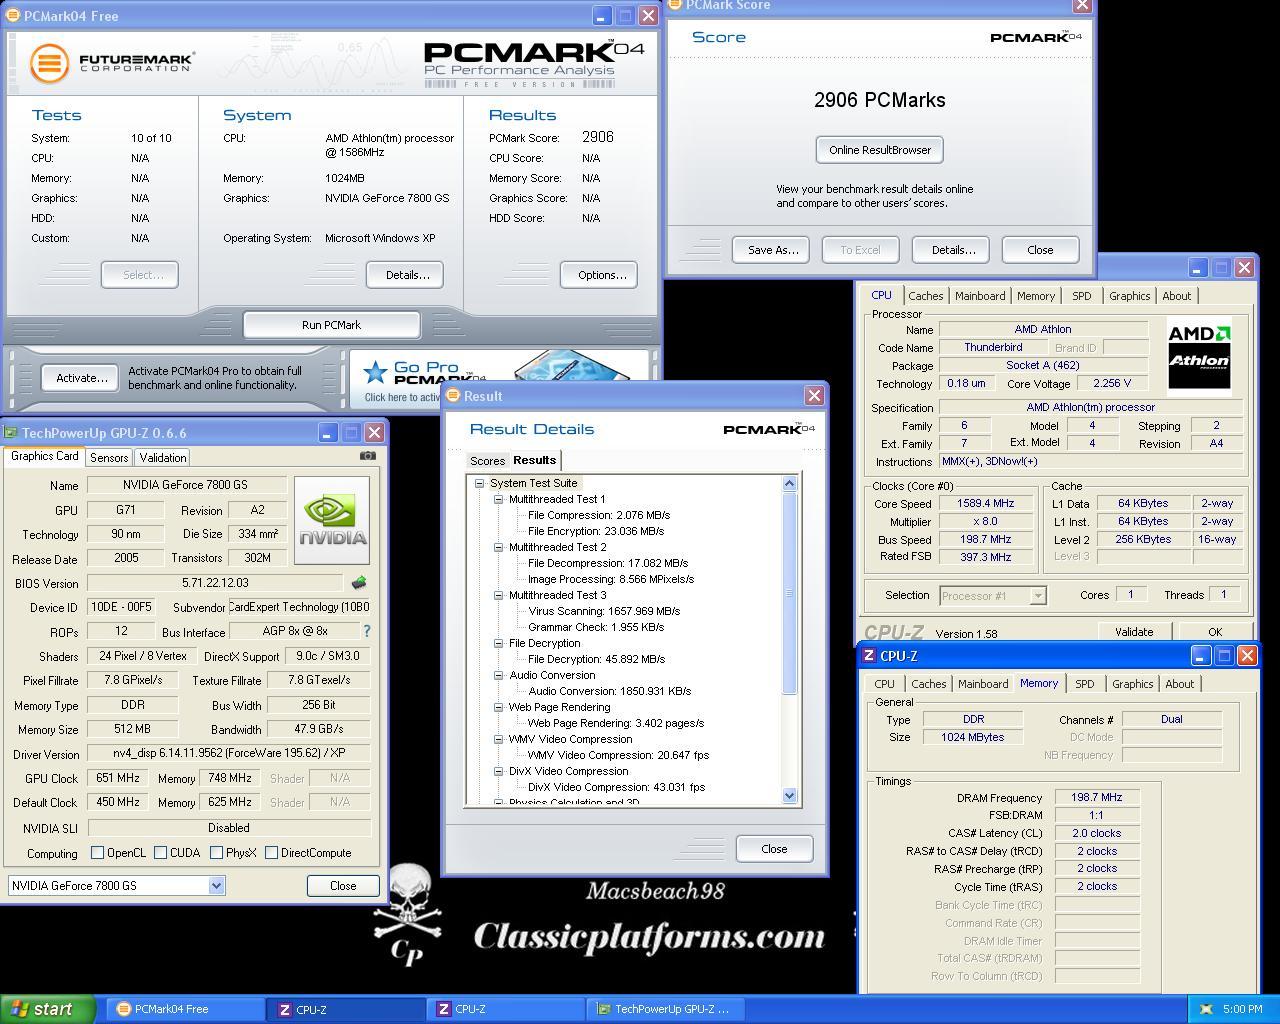Screen dimensions: 1280x1024
Task: Open About tab in upper CPU-Z
Action: pos(1176,296)
